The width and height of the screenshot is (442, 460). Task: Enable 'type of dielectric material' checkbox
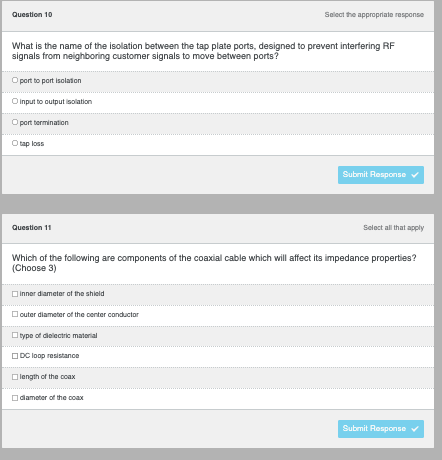pyautogui.click(x=15, y=335)
